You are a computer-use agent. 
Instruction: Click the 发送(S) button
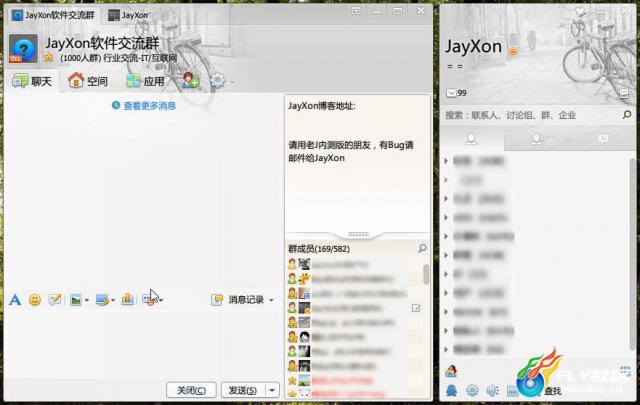point(243,390)
